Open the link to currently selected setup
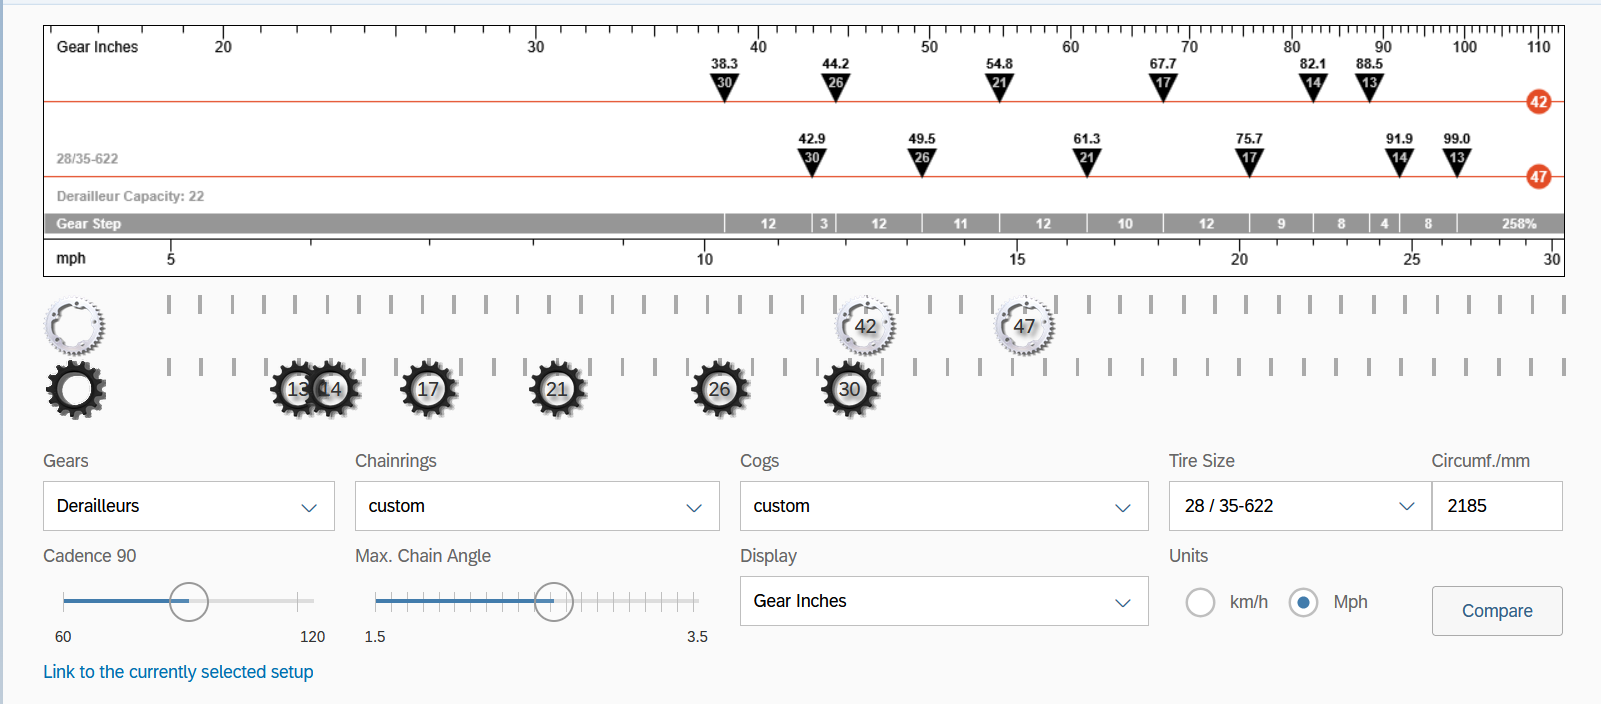The height and width of the screenshot is (704, 1601). pos(178,672)
